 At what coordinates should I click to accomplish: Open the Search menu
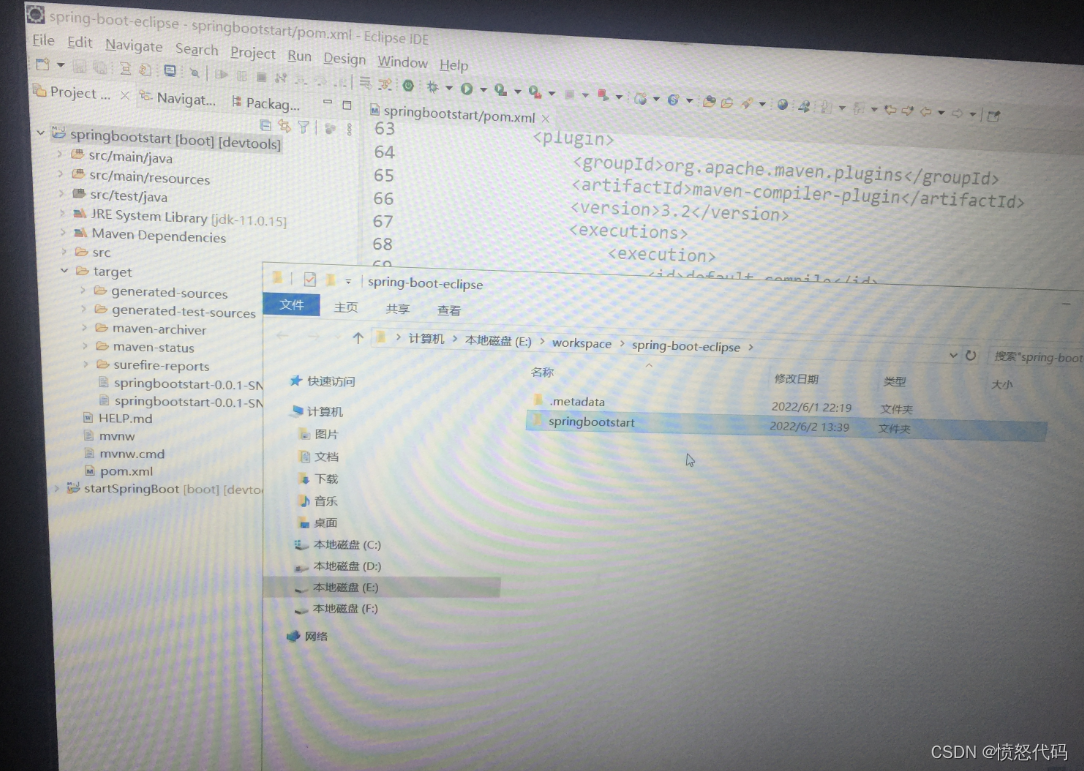(x=196, y=49)
